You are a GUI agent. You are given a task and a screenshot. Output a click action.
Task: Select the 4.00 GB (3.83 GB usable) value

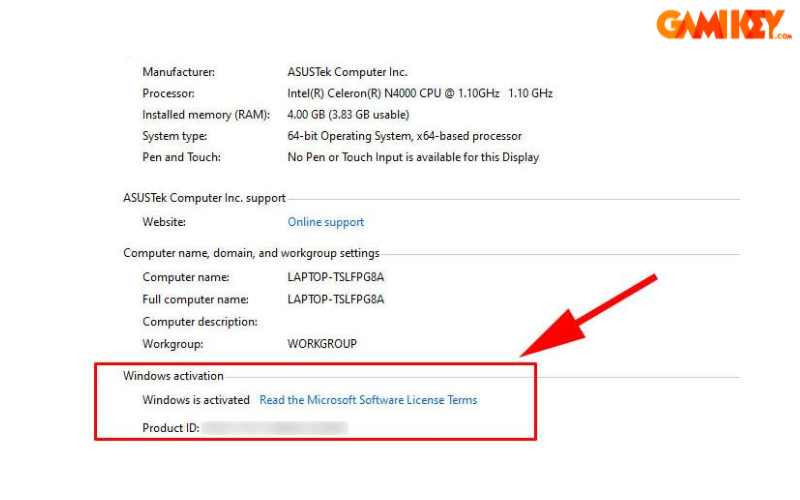348,115
